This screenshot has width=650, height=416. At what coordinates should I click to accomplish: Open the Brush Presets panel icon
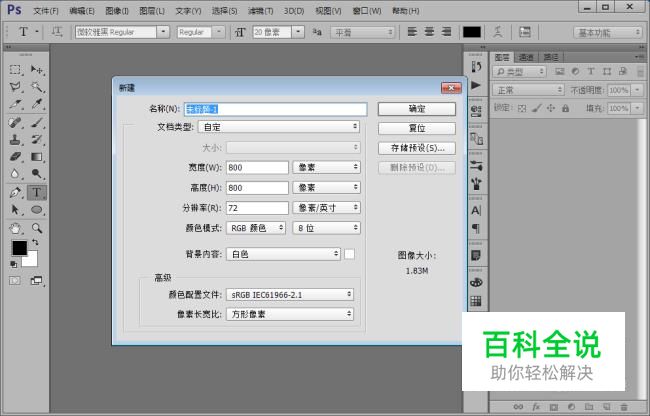(x=476, y=183)
